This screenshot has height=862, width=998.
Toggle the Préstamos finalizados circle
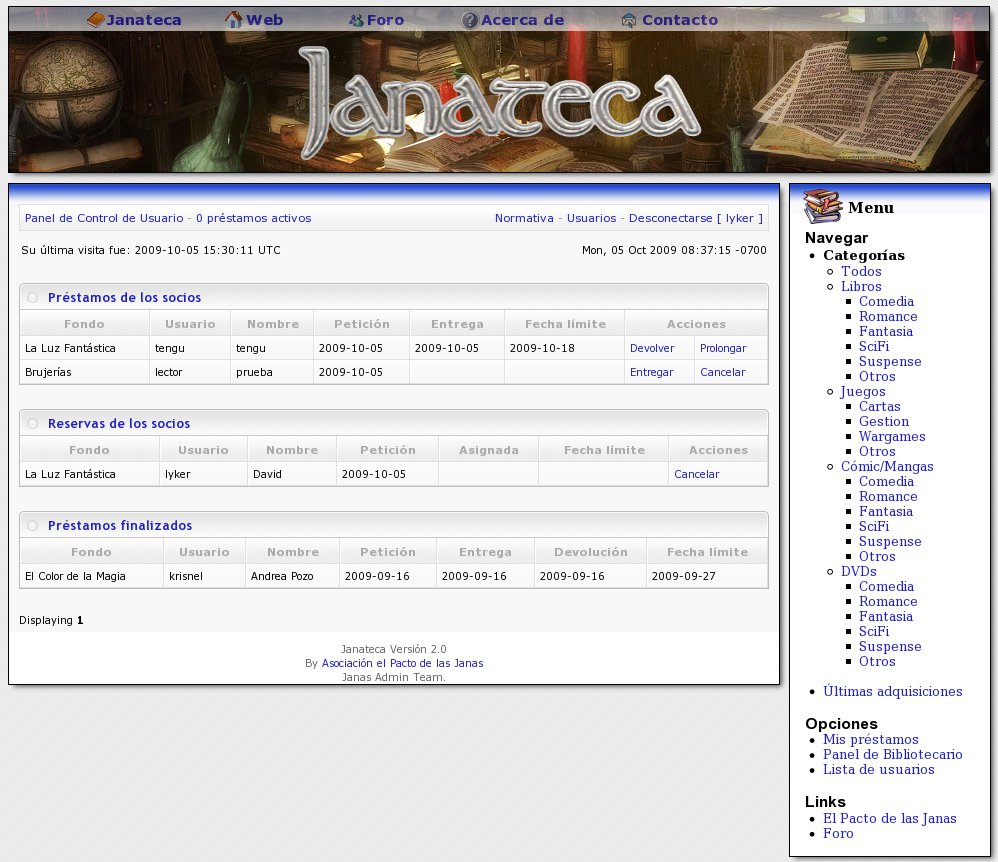point(33,526)
